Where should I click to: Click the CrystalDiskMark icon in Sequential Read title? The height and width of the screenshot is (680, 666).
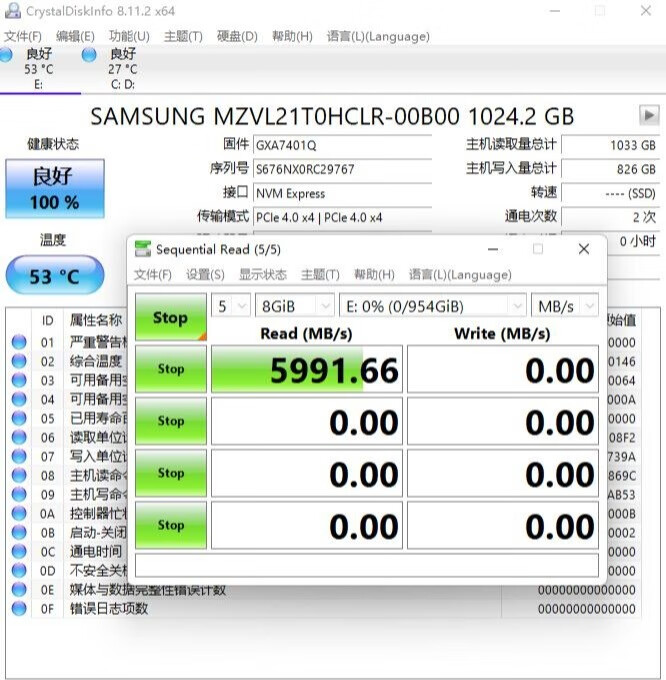(x=143, y=249)
